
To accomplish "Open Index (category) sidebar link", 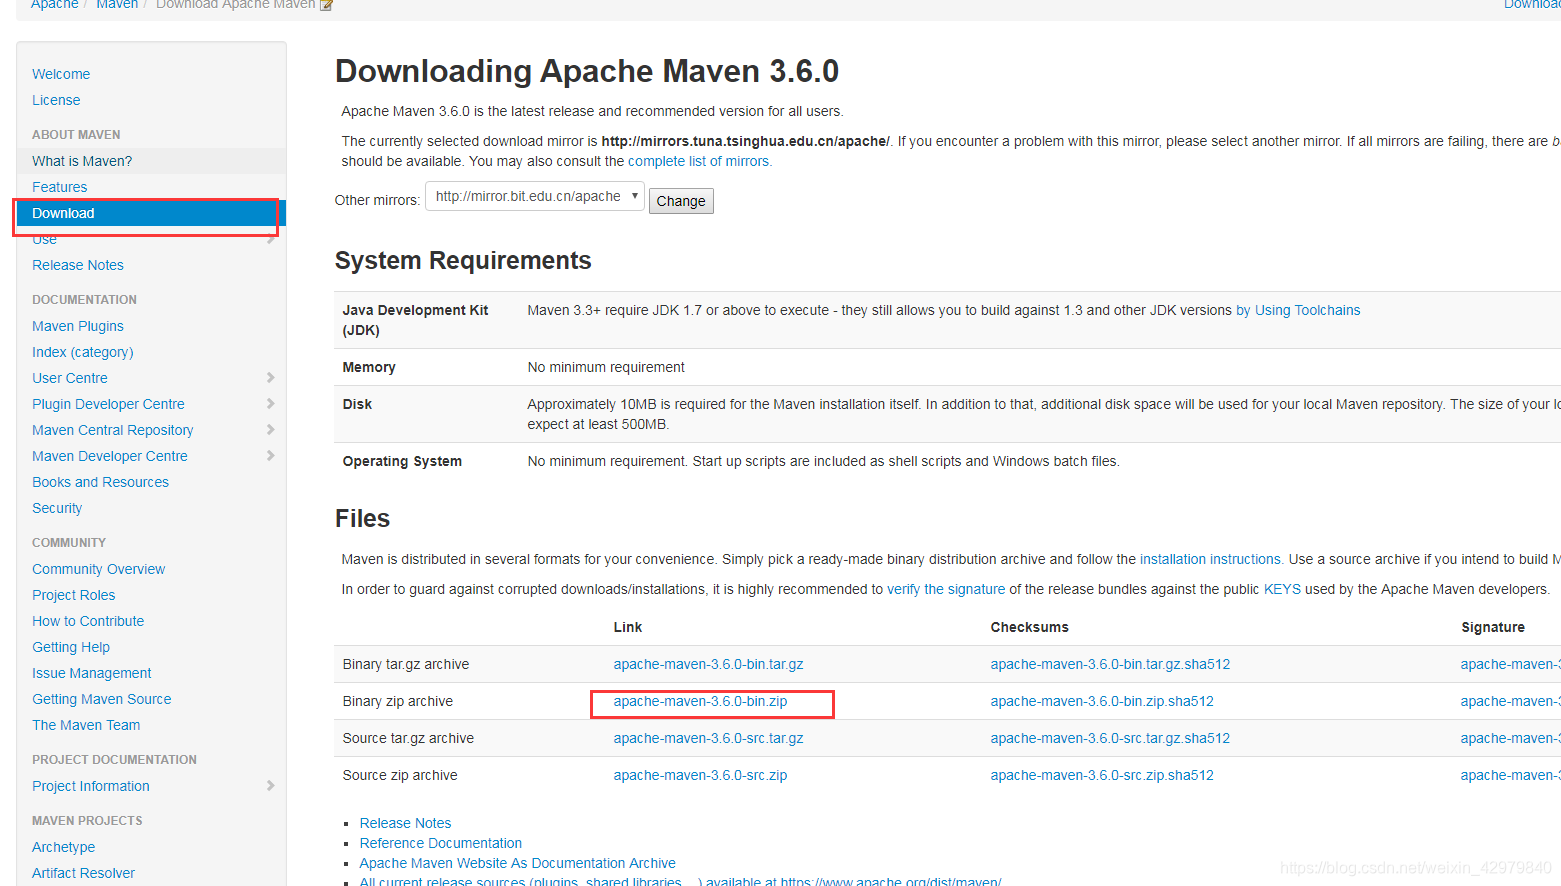I will tap(83, 352).
